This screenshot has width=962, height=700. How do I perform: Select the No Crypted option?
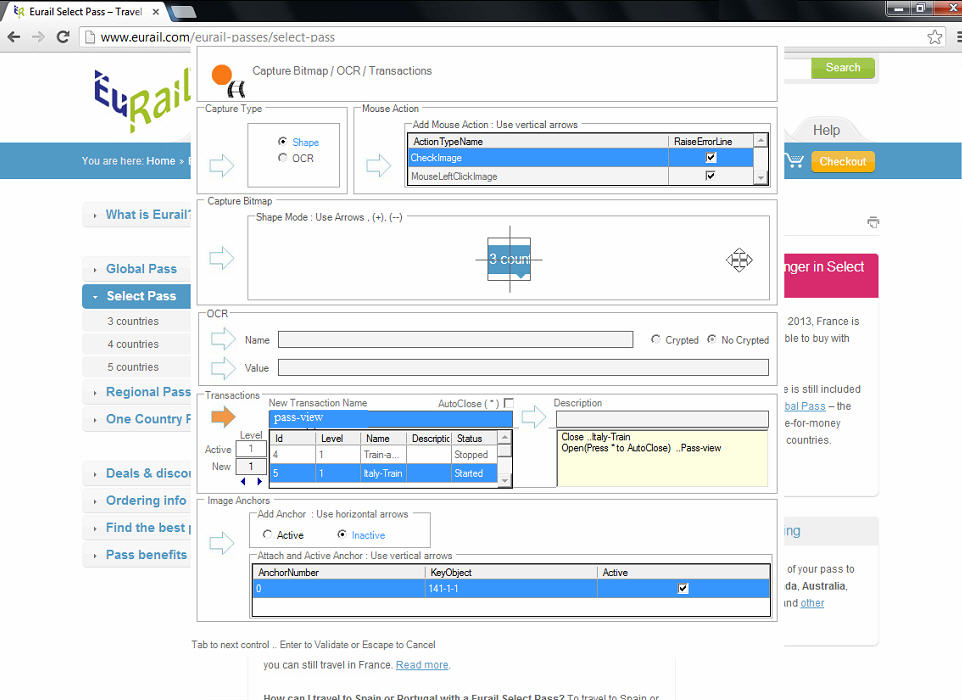click(x=712, y=339)
